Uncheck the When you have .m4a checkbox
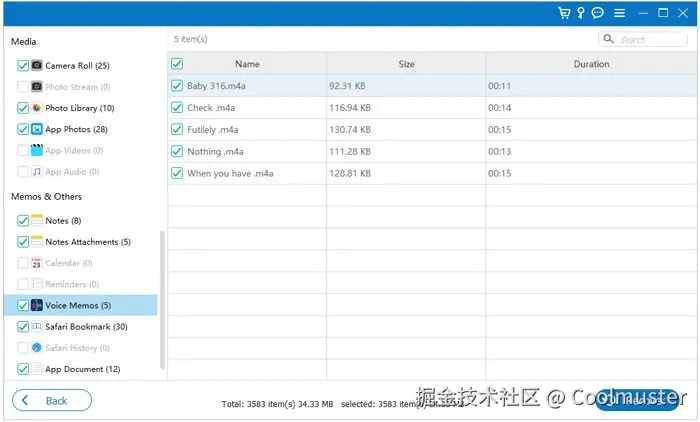Viewport: 700px width, 422px height. [x=177, y=173]
